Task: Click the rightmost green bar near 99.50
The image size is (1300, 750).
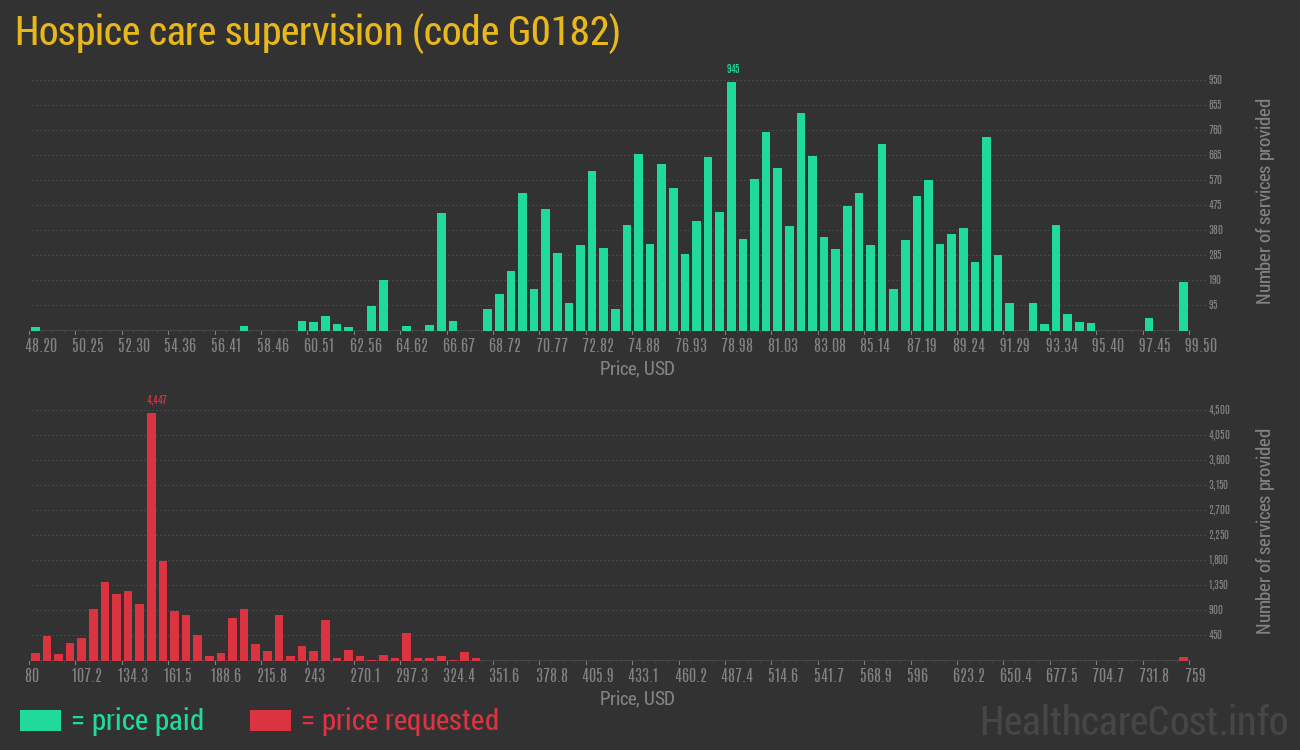Action: click(1183, 306)
